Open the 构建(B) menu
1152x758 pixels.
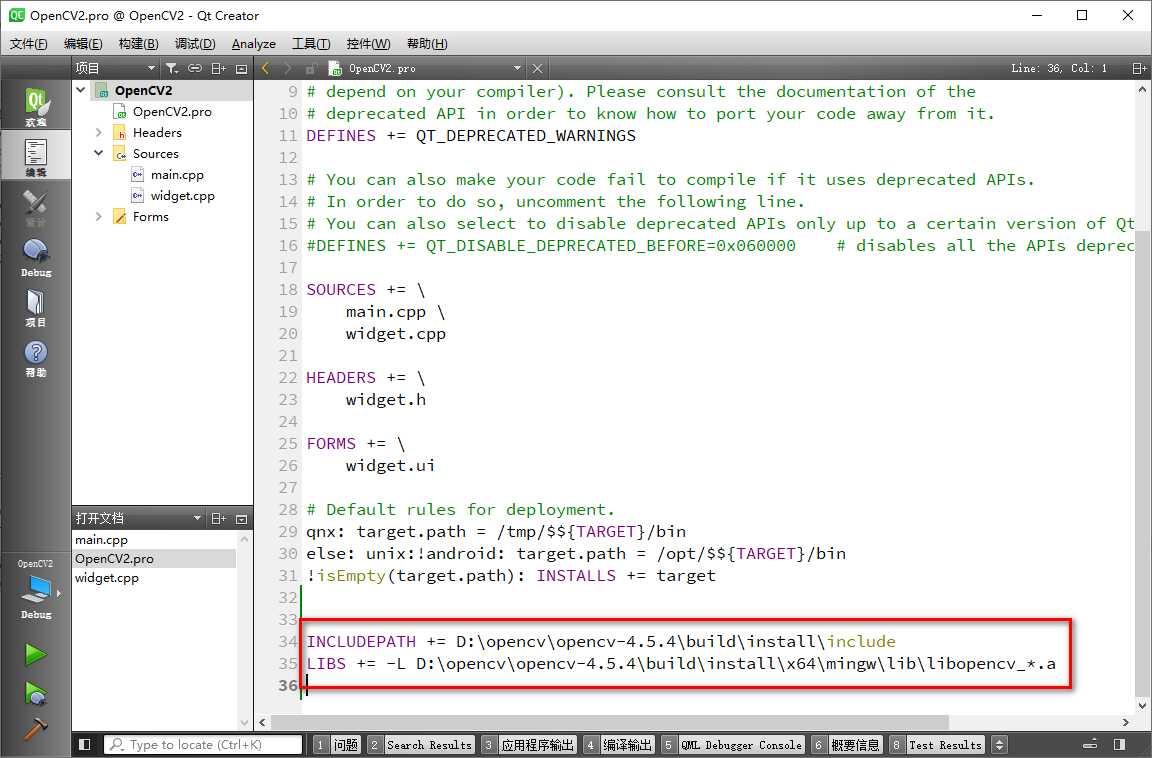click(x=138, y=44)
